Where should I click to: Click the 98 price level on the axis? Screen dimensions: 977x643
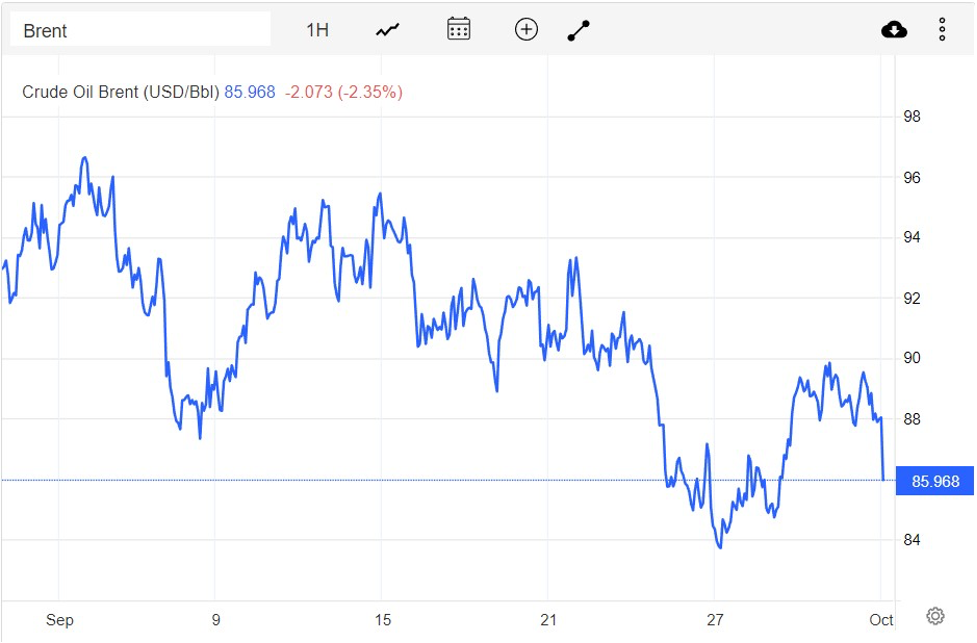[911, 117]
